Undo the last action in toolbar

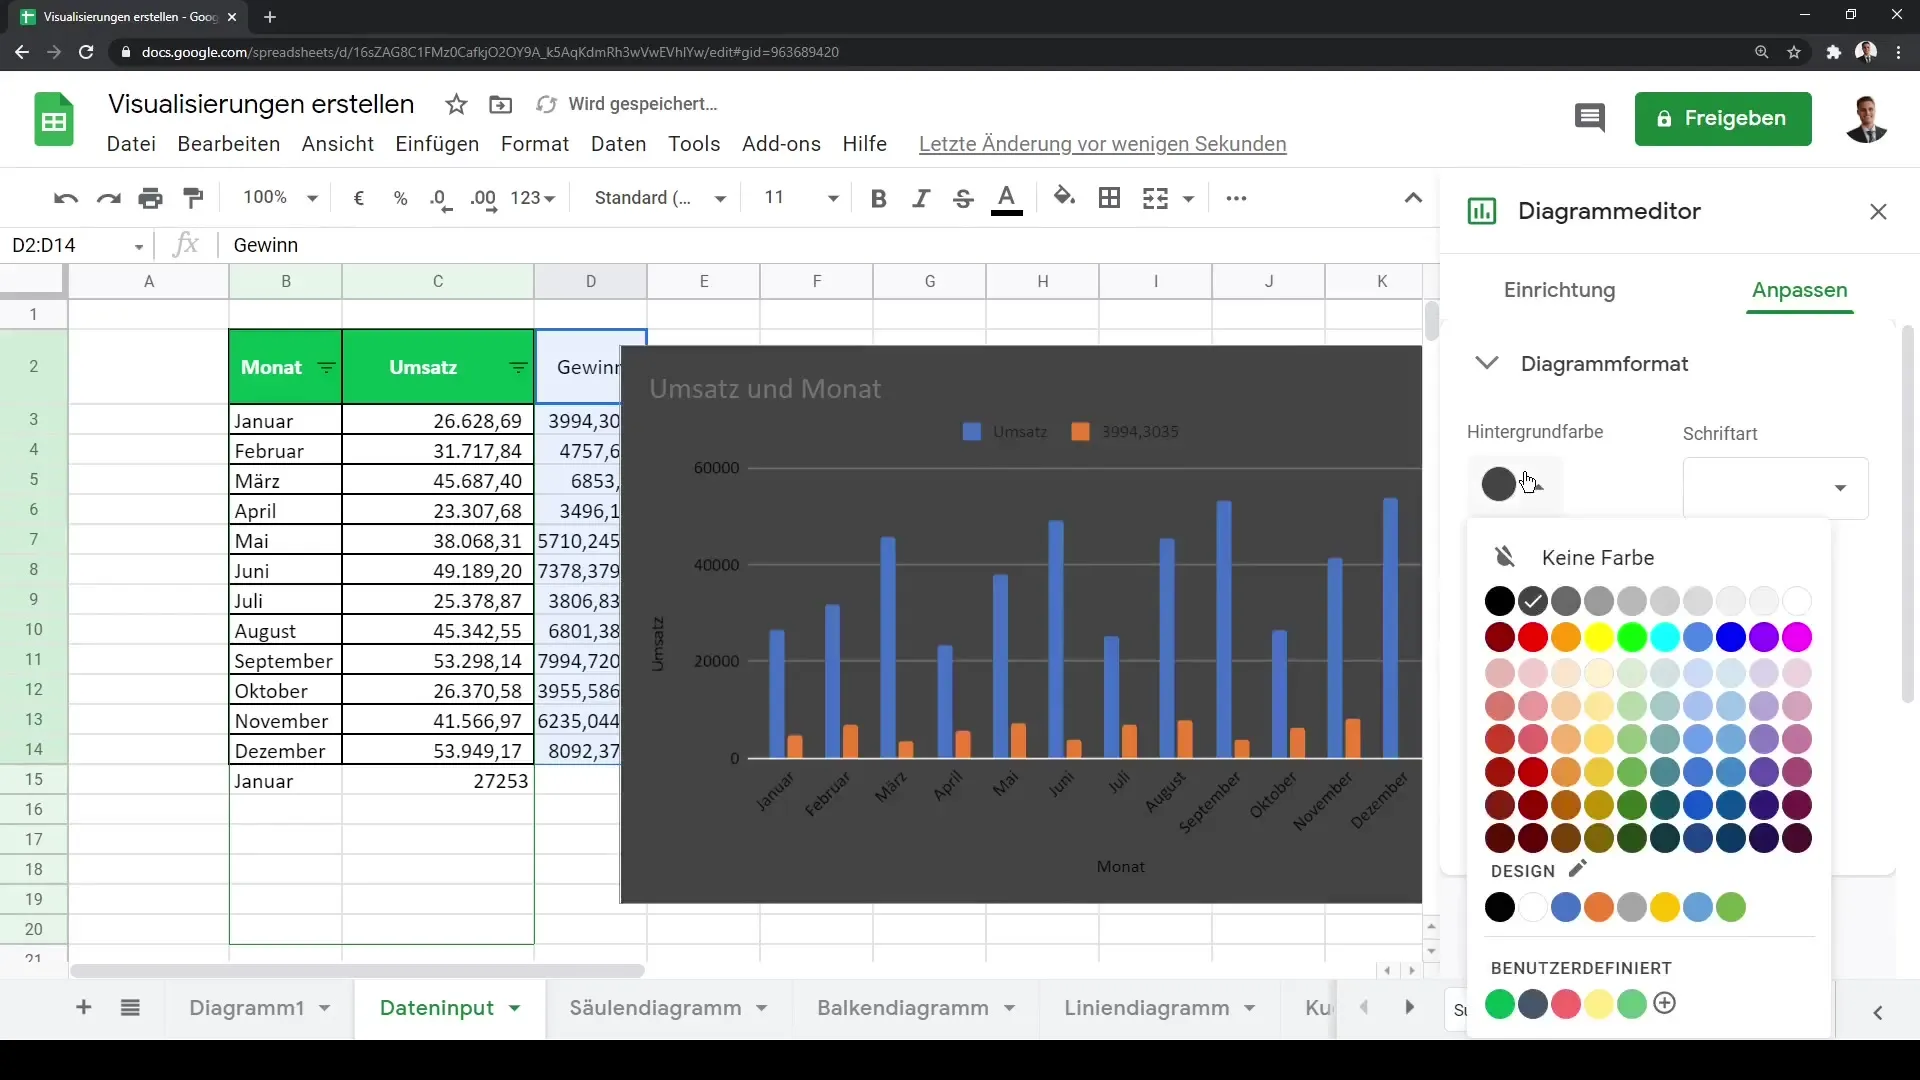pos(66,198)
